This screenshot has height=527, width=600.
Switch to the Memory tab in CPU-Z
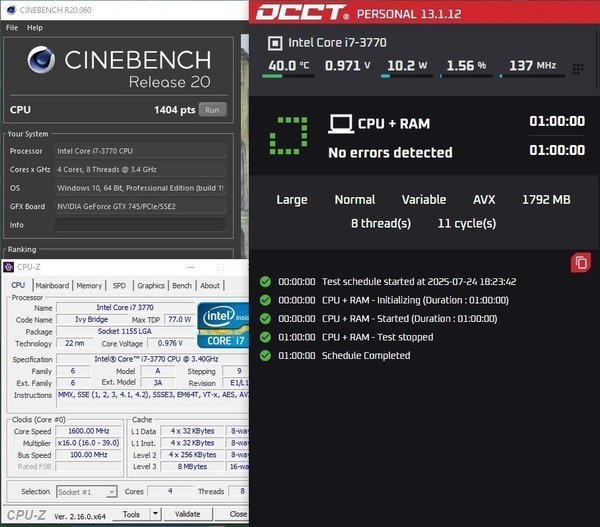89,286
